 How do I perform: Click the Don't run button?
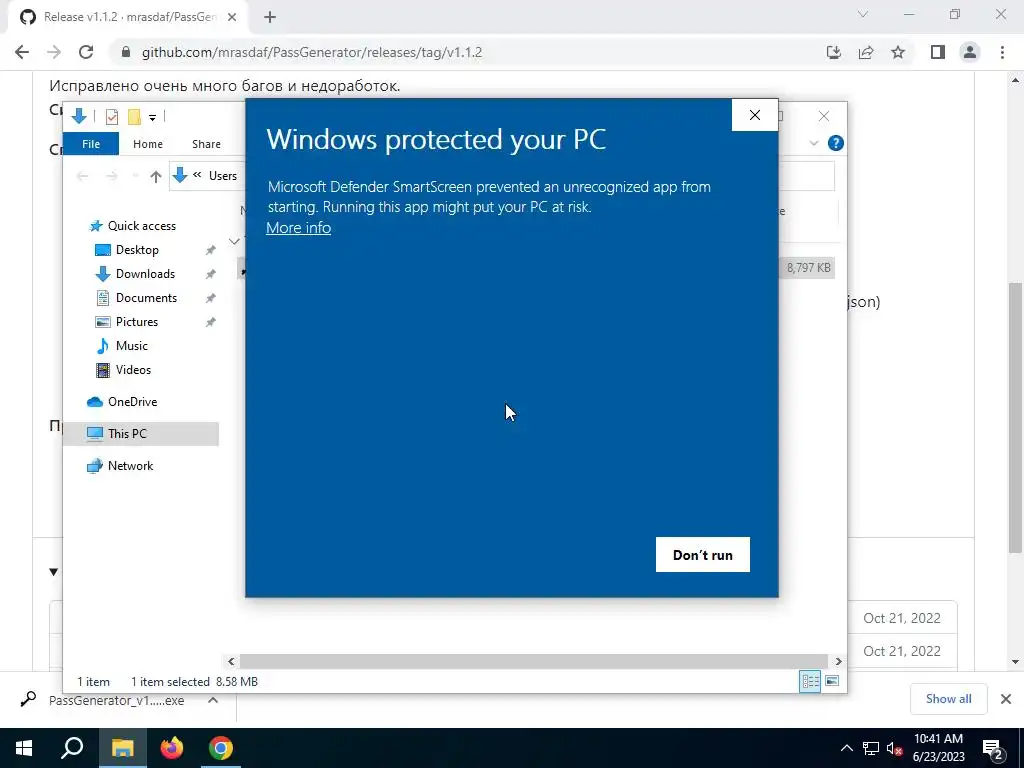(703, 554)
